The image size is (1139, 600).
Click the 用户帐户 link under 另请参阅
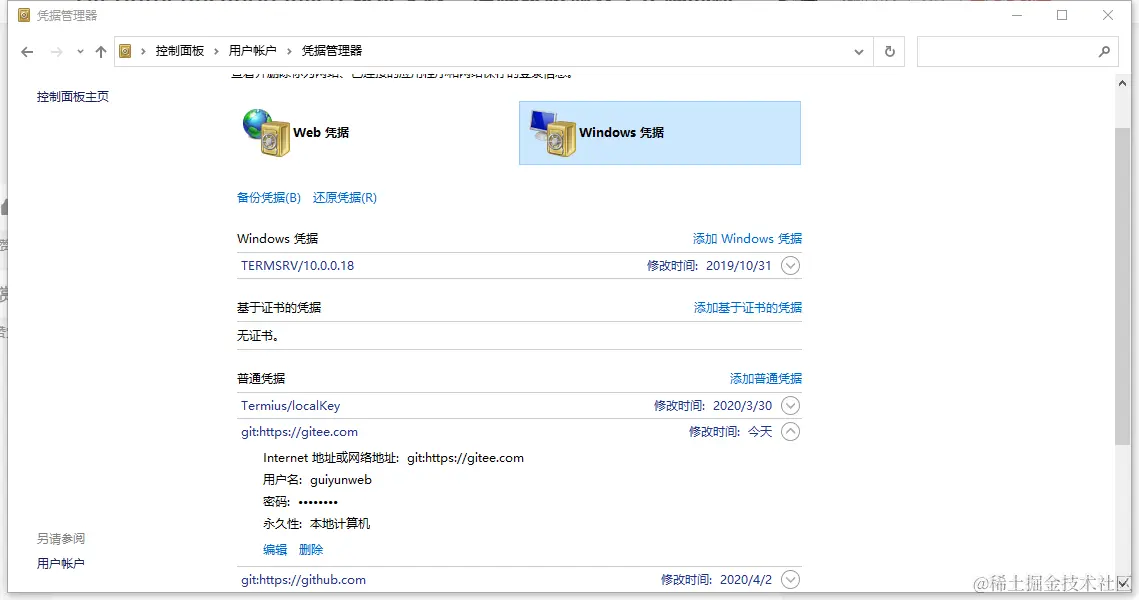pyautogui.click(x=60, y=564)
